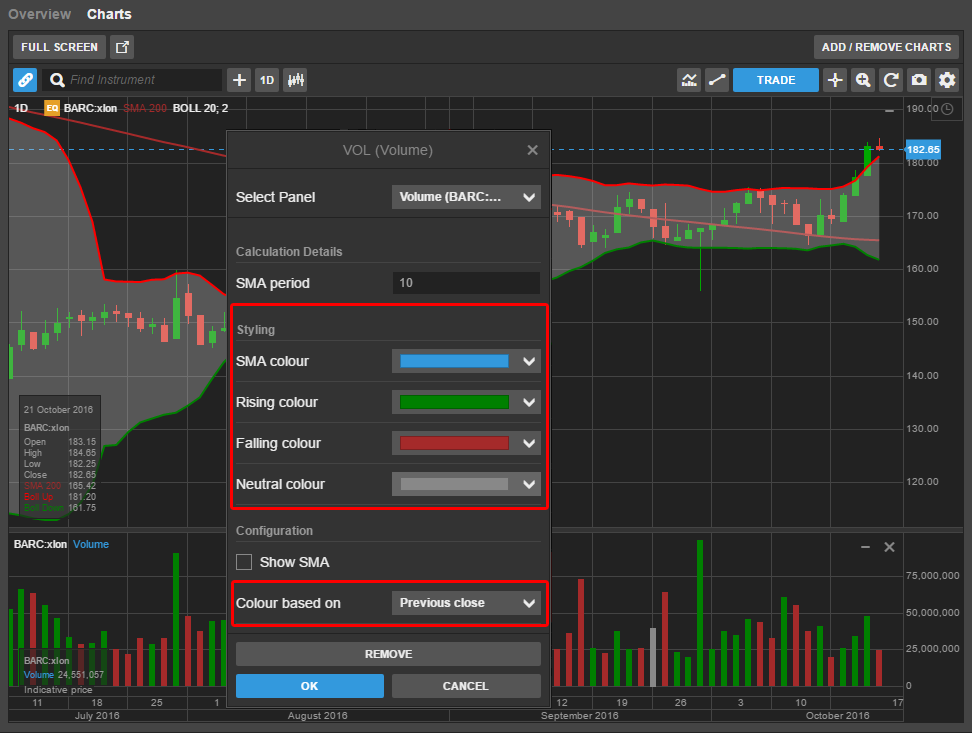Image resolution: width=972 pixels, height=733 pixels.
Task: Open the Colour based on dropdown
Action: tap(466, 603)
